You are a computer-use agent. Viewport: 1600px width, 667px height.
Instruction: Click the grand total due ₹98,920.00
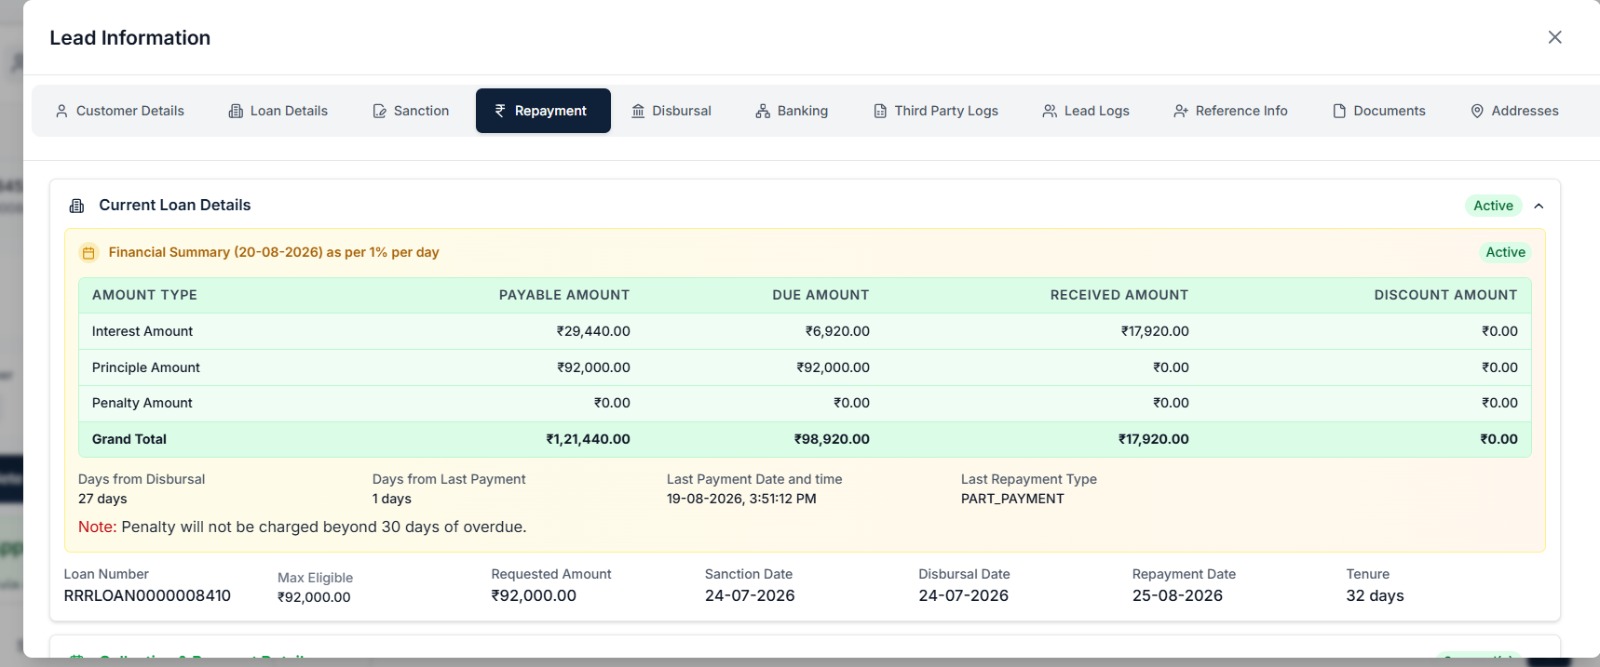[x=832, y=439]
